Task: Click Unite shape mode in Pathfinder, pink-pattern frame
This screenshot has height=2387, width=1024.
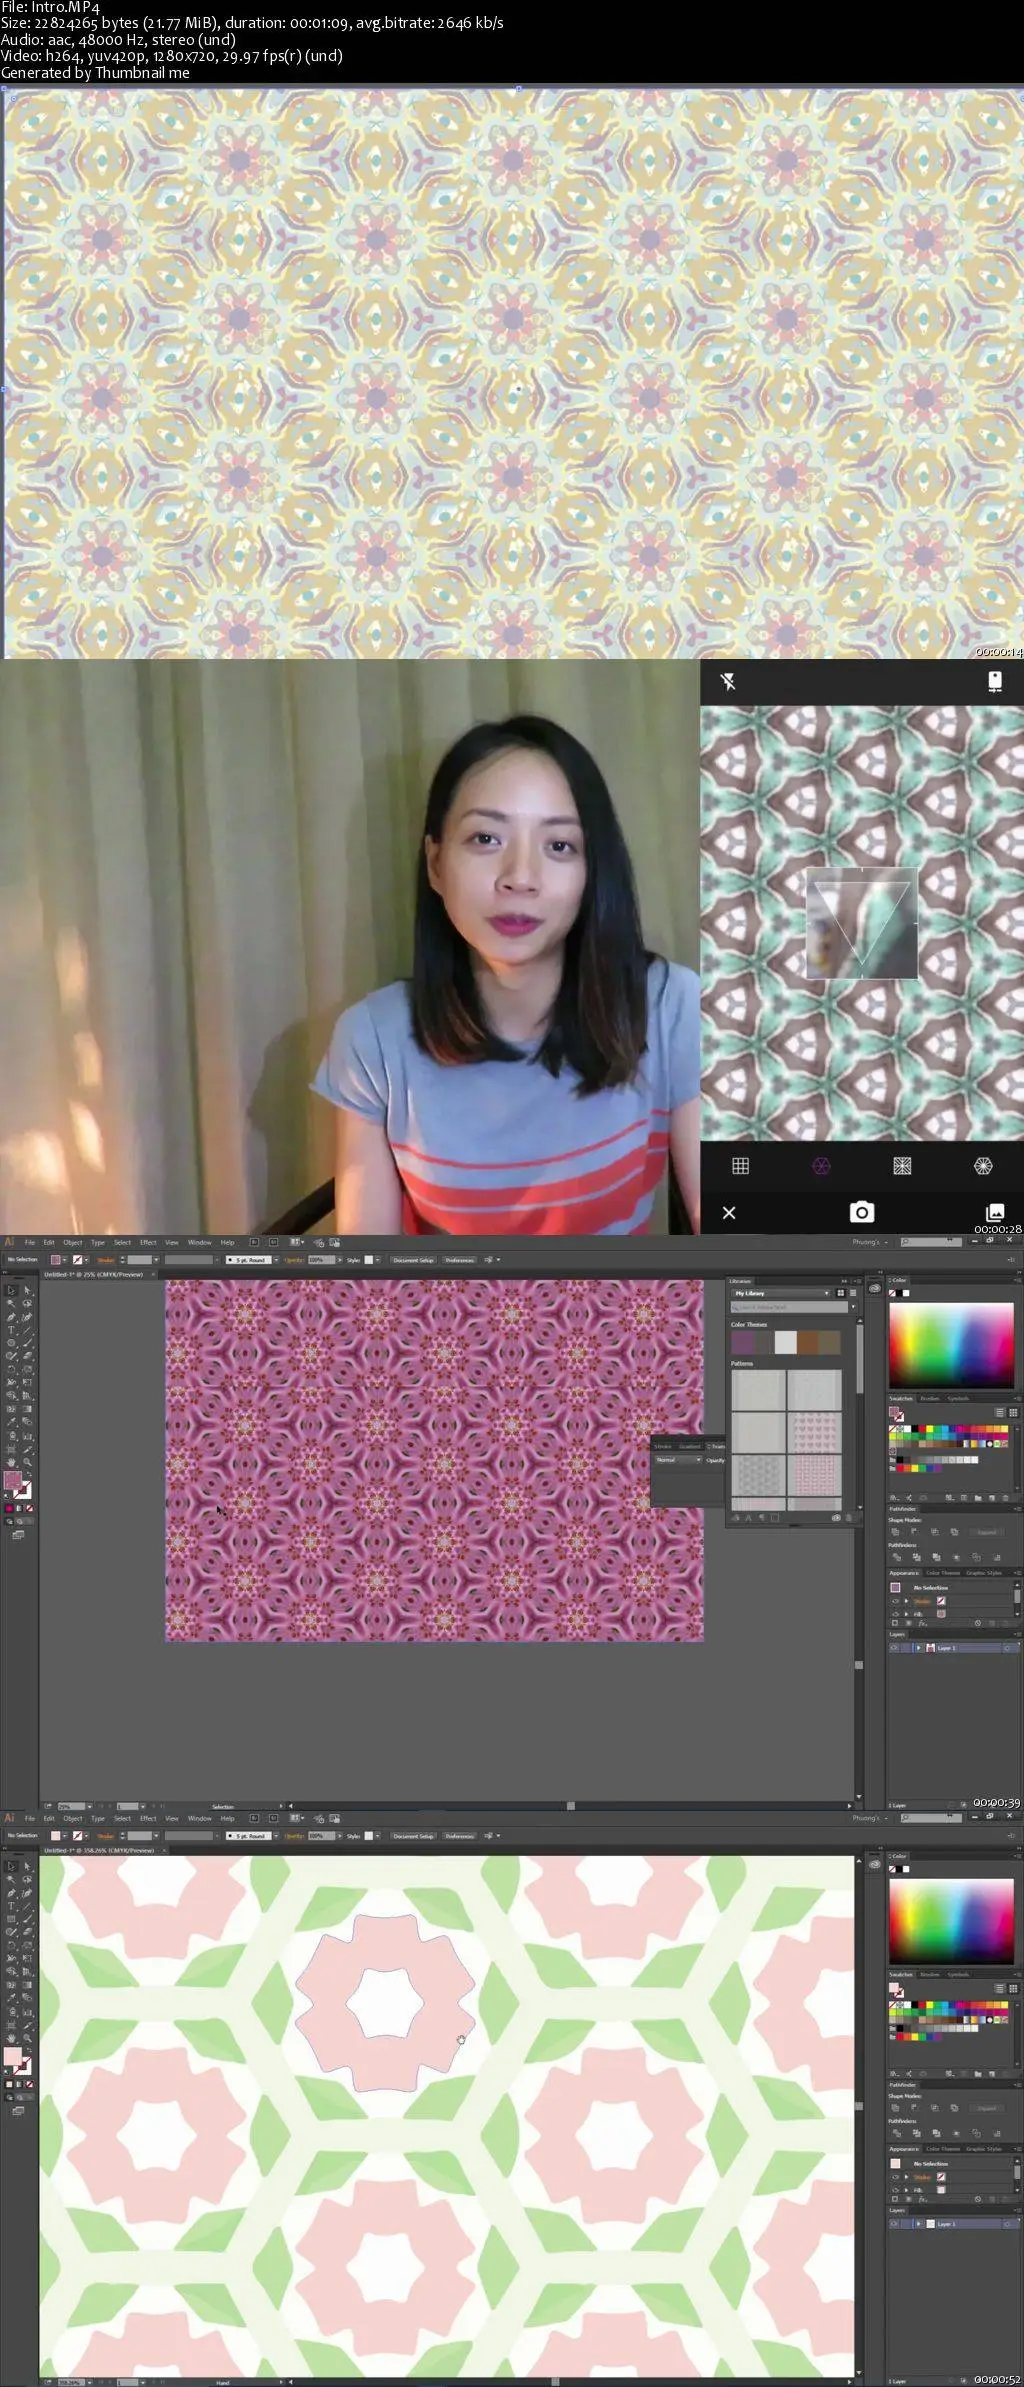Action: [x=895, y=1532]
